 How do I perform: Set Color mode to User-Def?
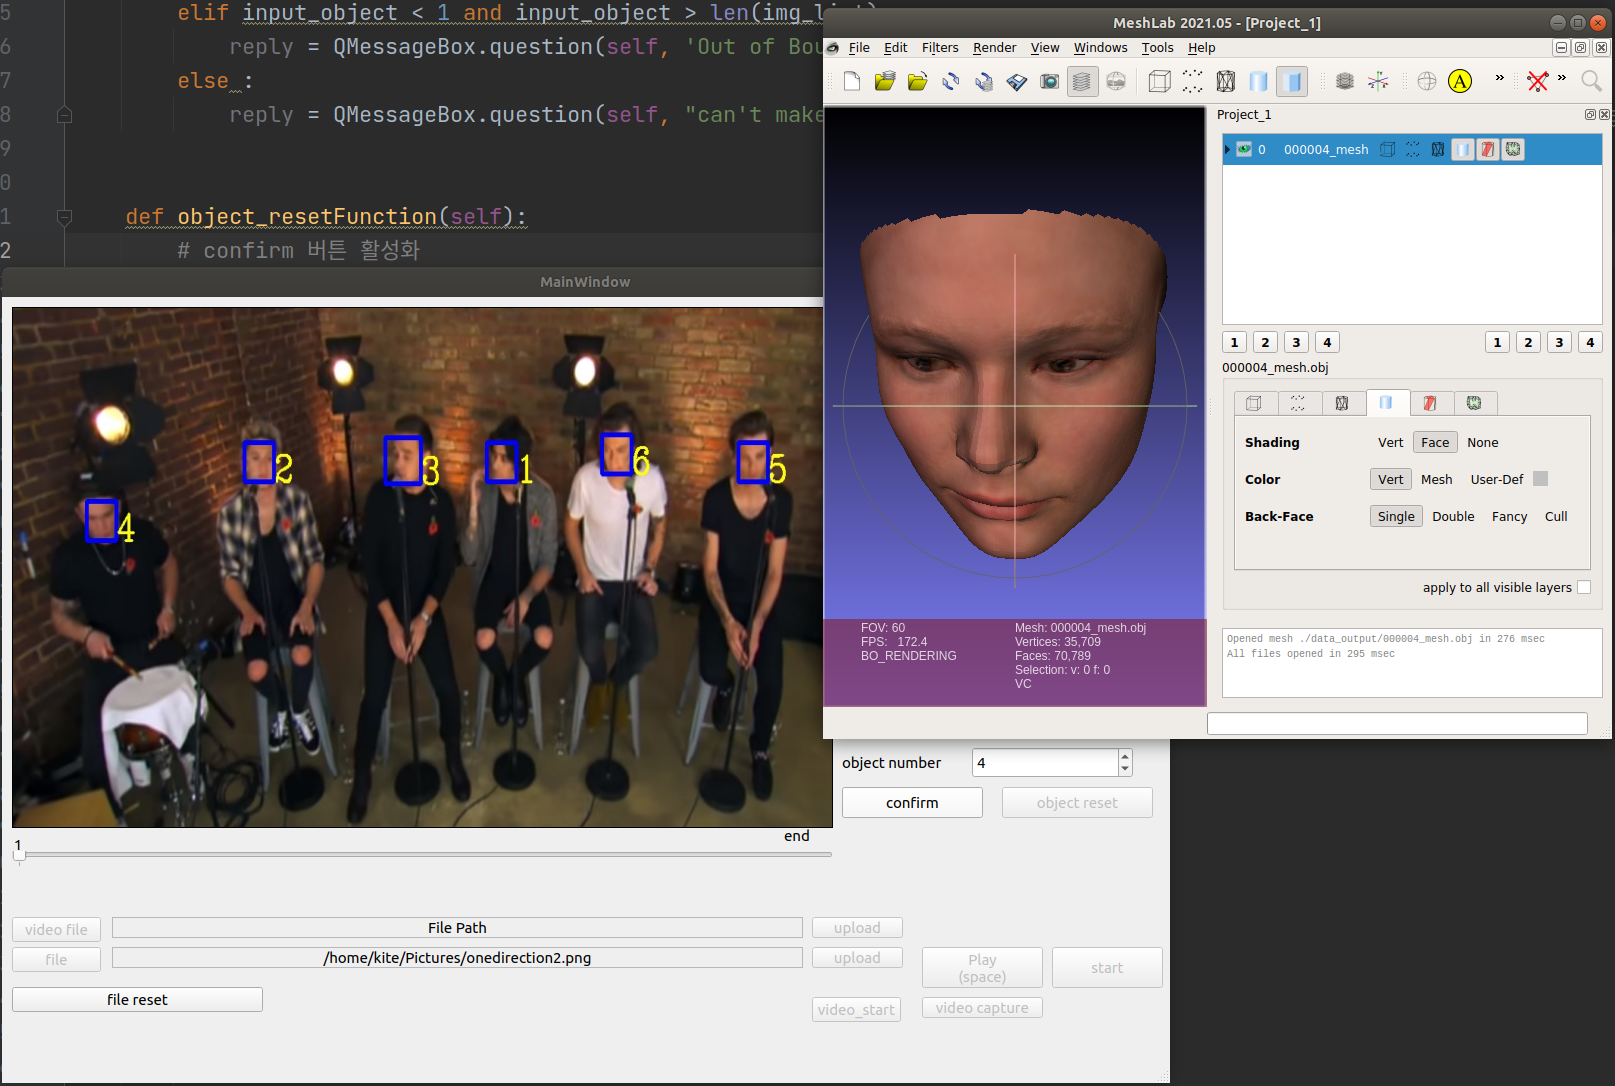1497,479
